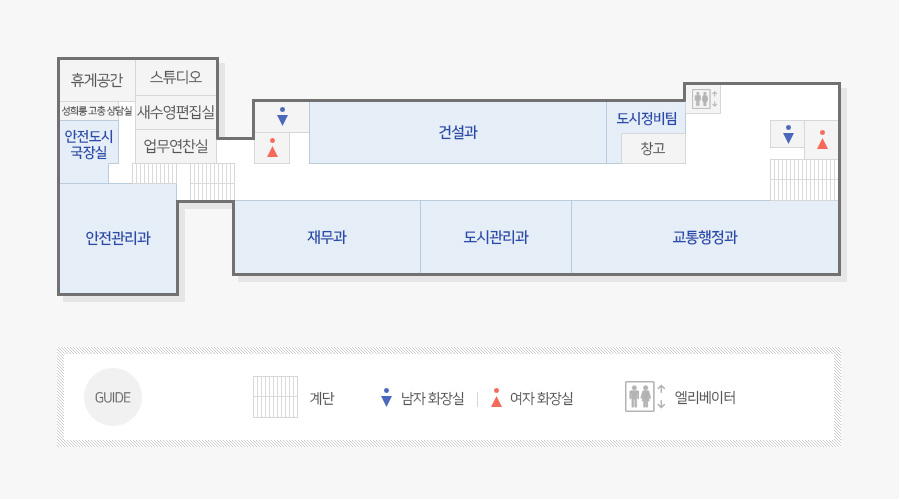Click women's restroom icon above 교통행정과
Image resolution: width=900 pixels, height=500 pixels.
pos(822,139)
